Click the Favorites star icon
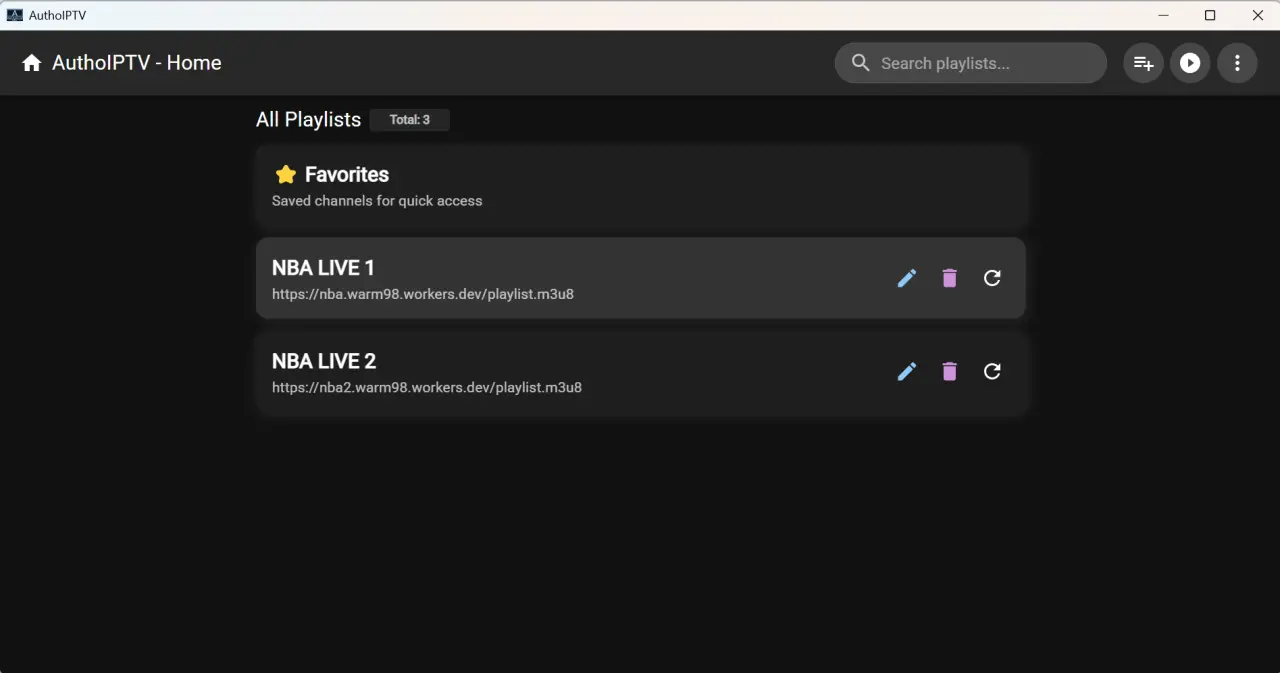1280x673 pixels. coord(286,175)
